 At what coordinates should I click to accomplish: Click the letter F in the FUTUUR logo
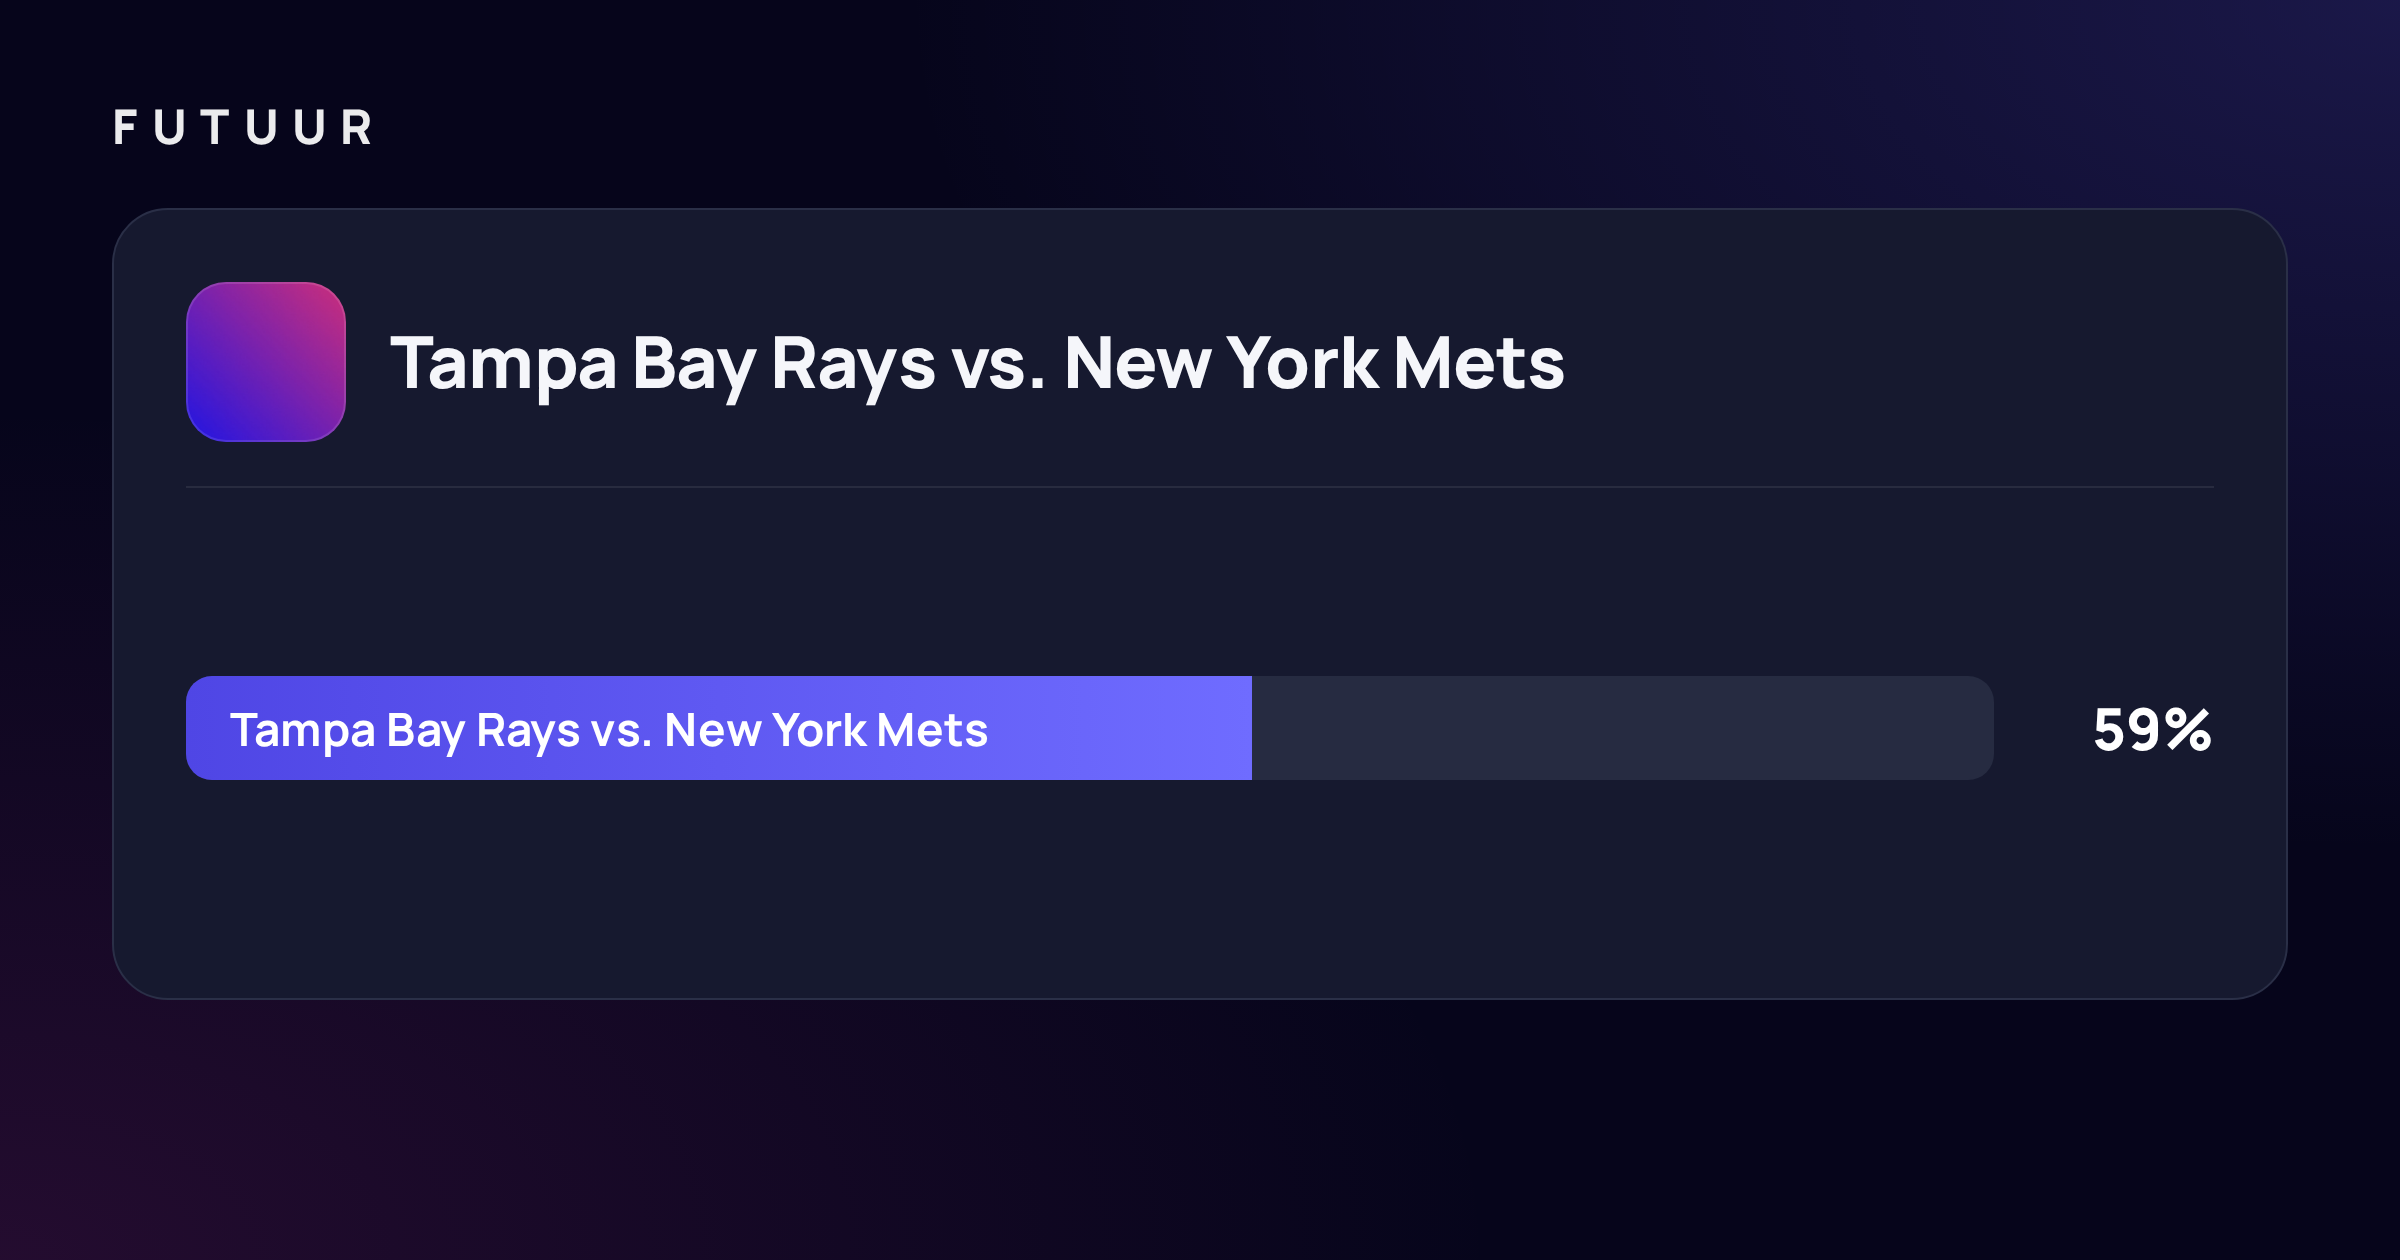125,128
